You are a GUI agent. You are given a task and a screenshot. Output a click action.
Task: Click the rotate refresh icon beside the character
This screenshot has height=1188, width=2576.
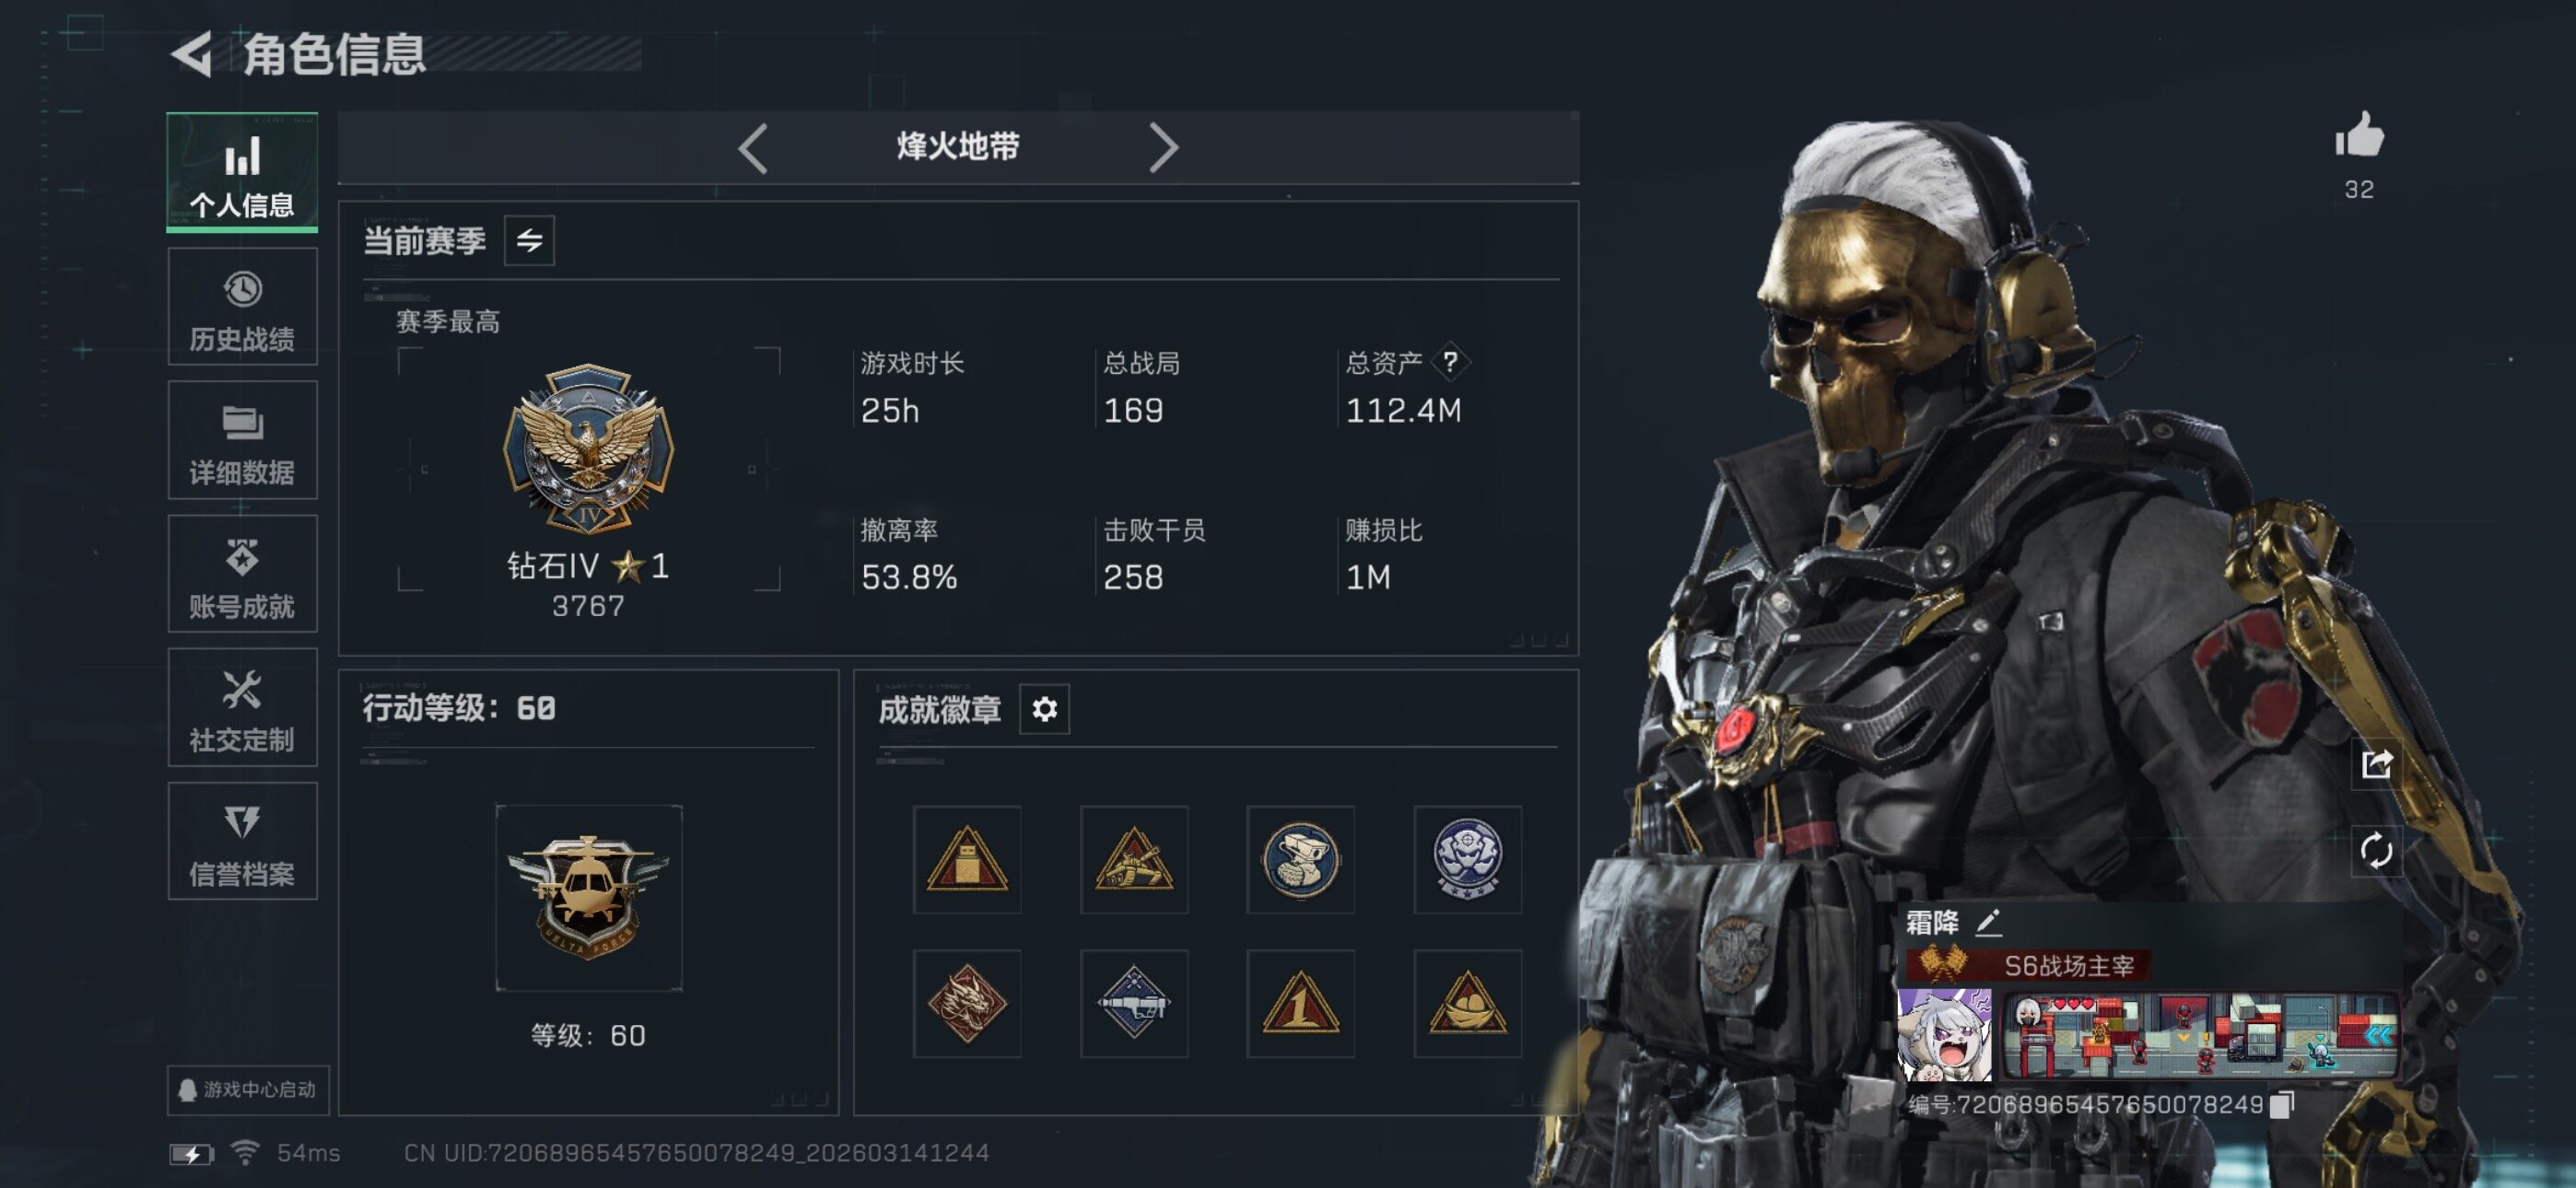coord(2376,851)
